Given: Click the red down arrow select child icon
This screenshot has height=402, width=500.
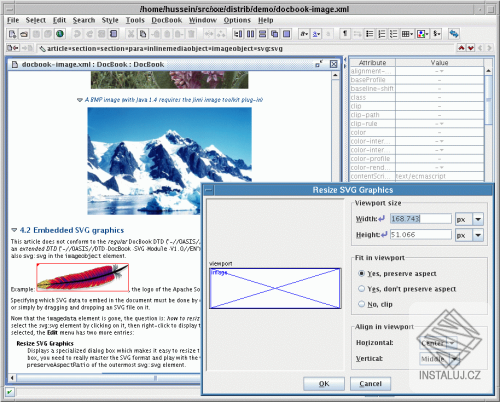Looking at the screenshot, I should (470, 48).
